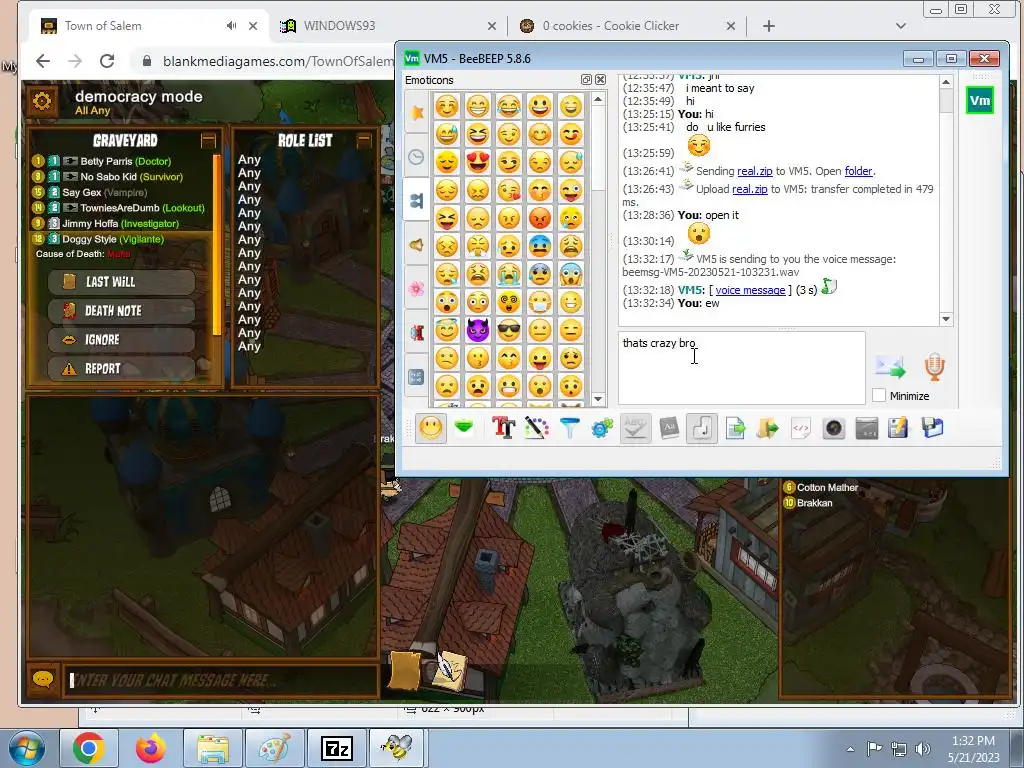Close the Emoticons panel
Screen dimensions: 1024x768
tap(600, 80)
